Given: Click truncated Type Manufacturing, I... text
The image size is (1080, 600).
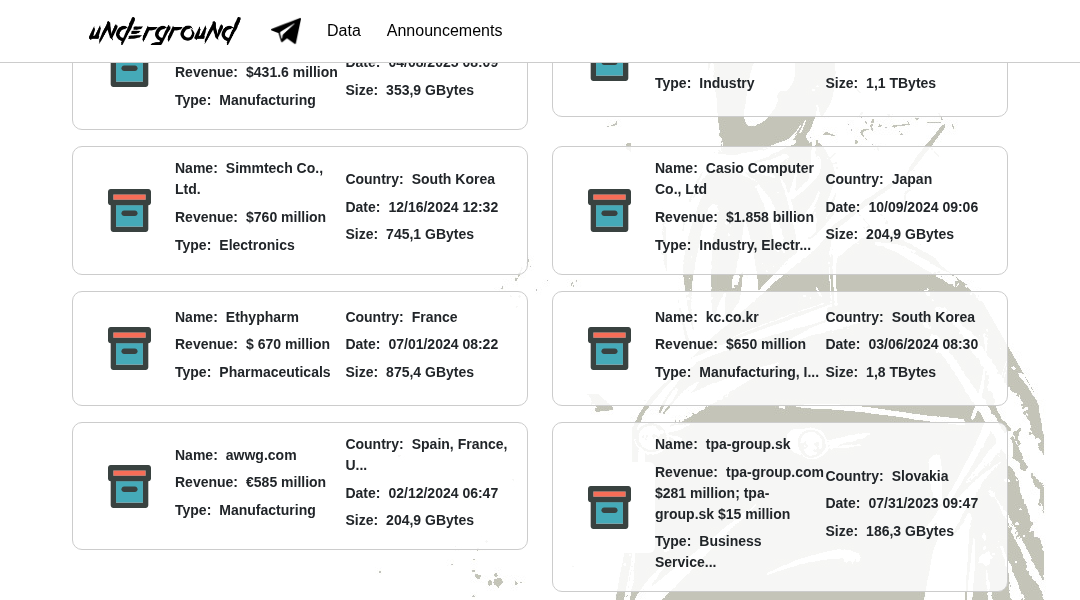Looking at the screenshot, I should tap(737, 372).
